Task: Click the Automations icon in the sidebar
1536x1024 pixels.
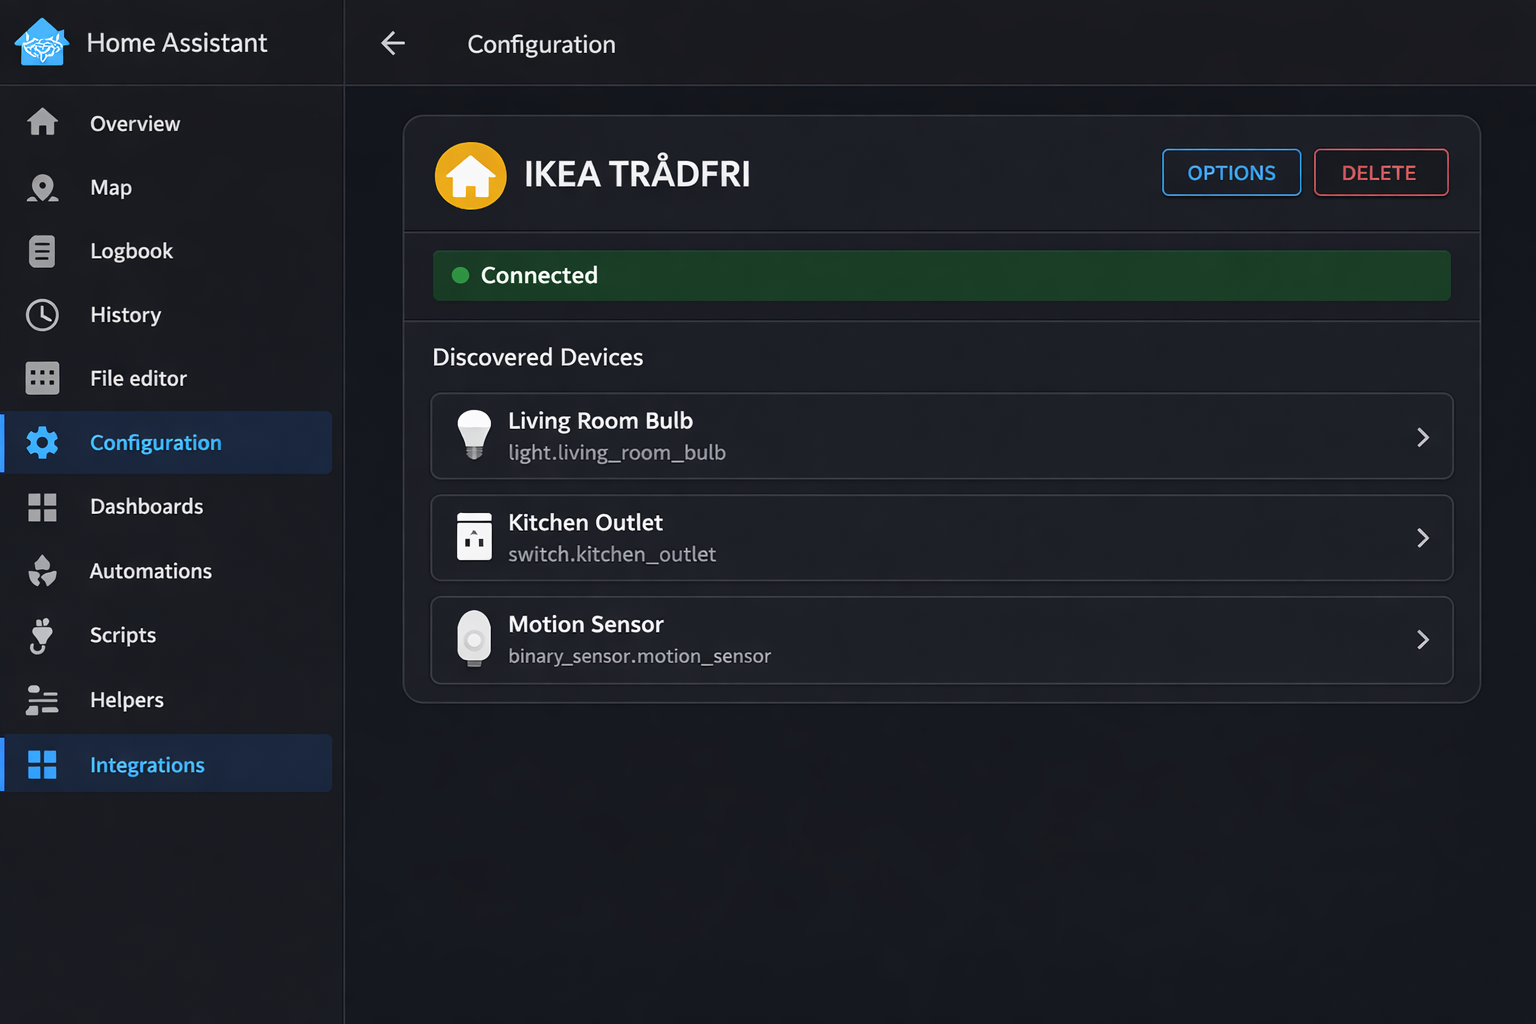Action: (x=41, y=571)
